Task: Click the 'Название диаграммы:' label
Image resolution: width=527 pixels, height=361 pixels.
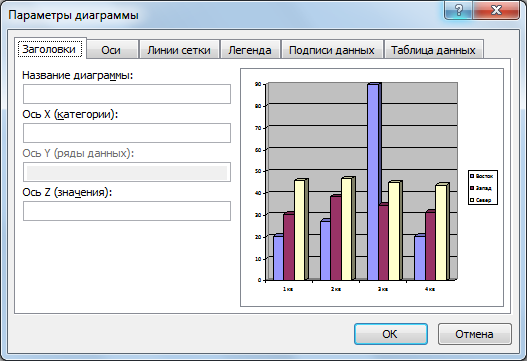Action: 78,75
